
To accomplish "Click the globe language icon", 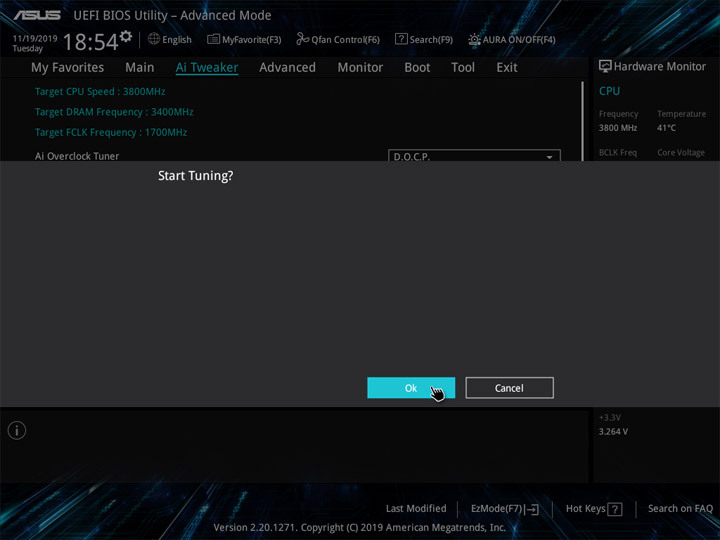I will click(x=154, y=39).
